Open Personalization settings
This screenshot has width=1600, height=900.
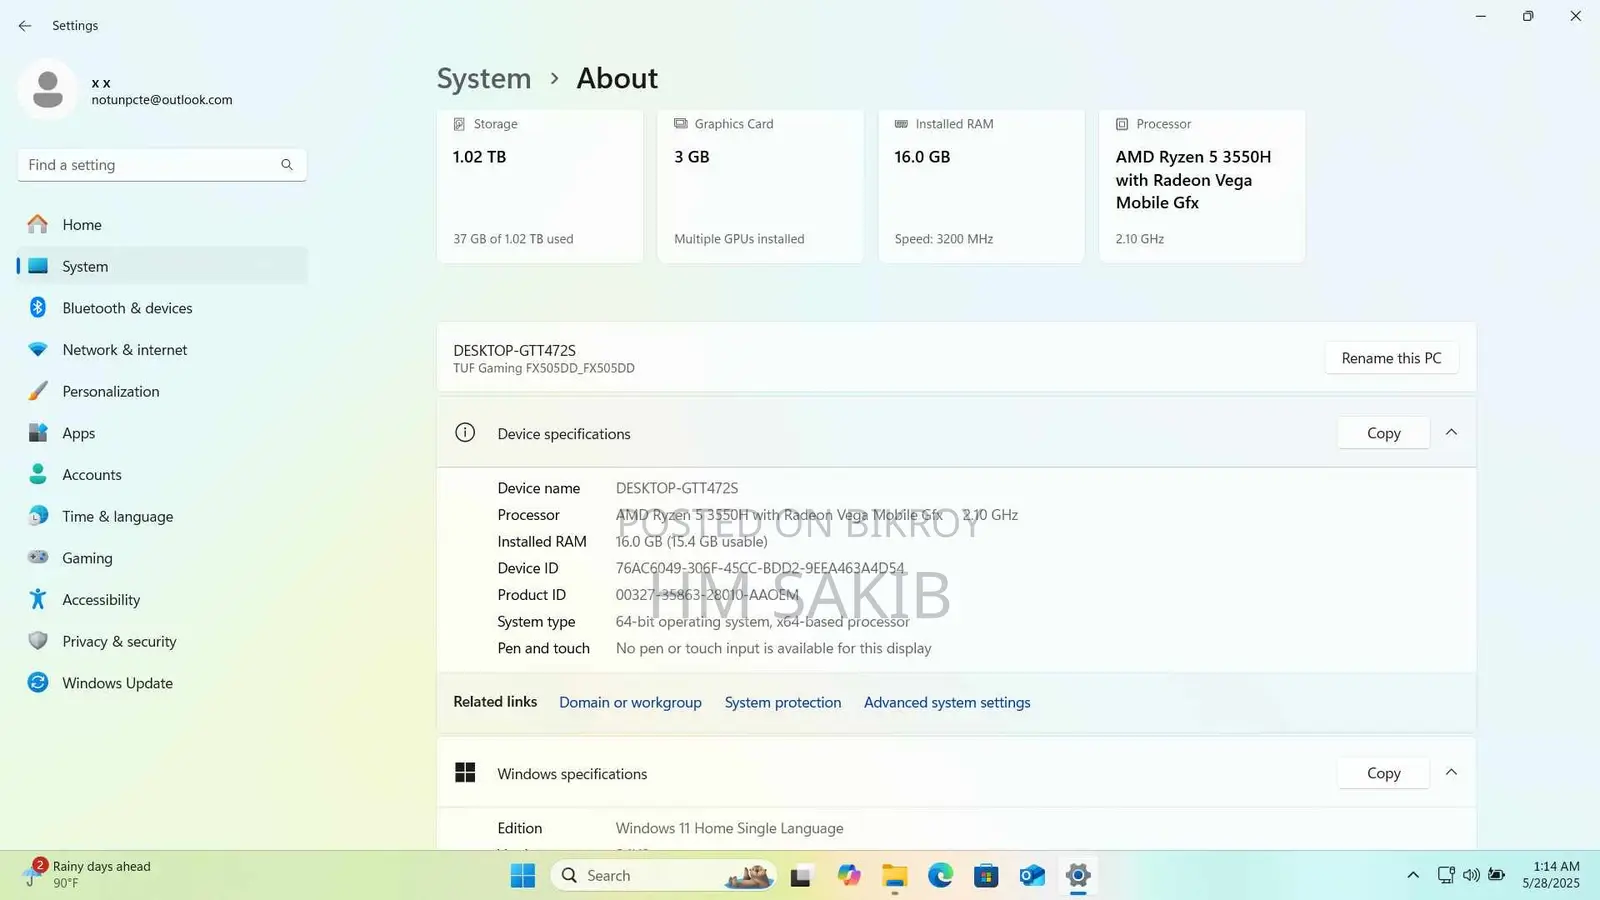click(x=162, y=391)
